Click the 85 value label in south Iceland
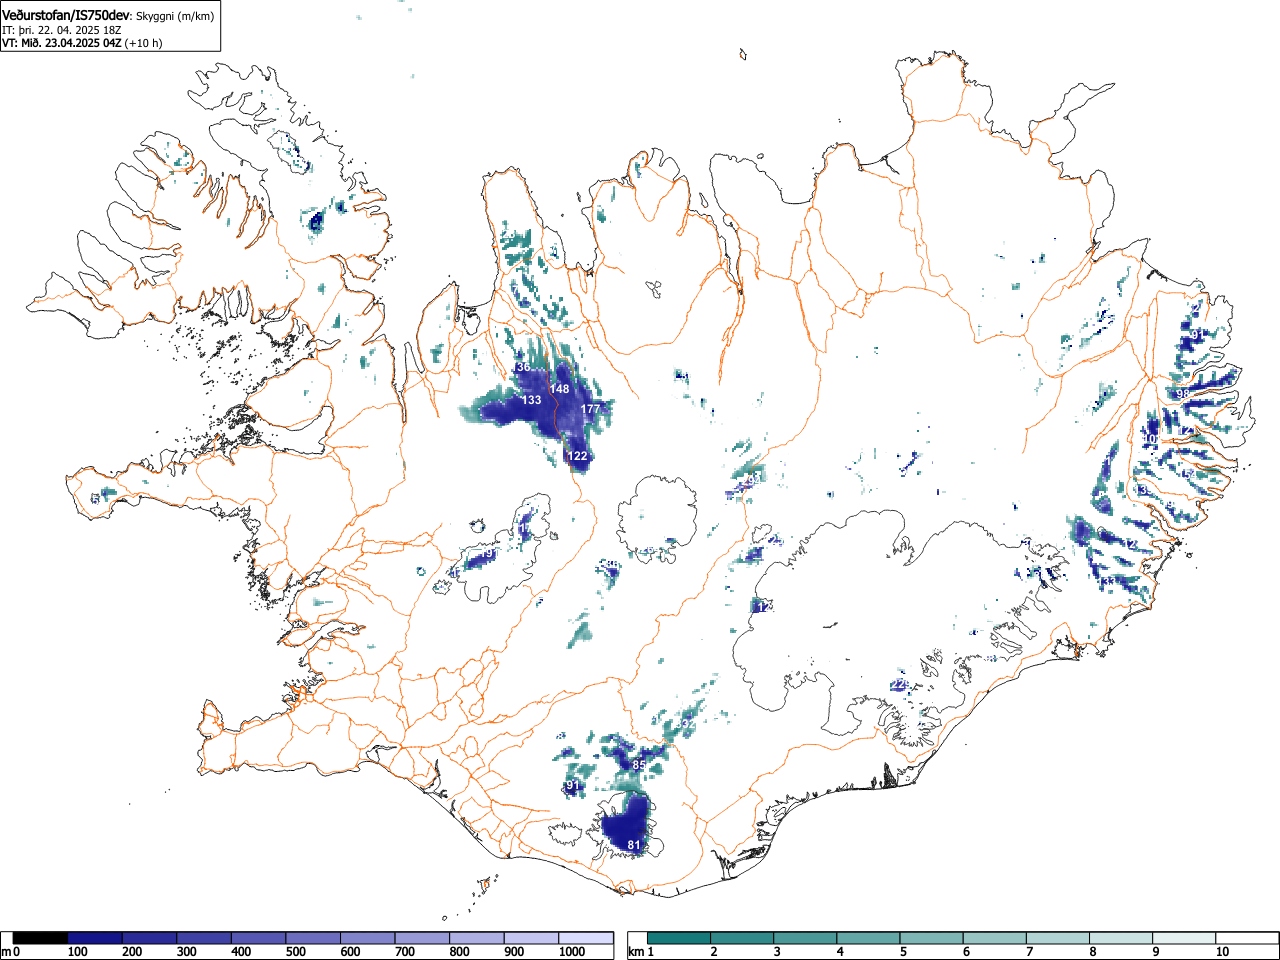The width and height of the screenshot is (1280, 960). coord(640,765)
